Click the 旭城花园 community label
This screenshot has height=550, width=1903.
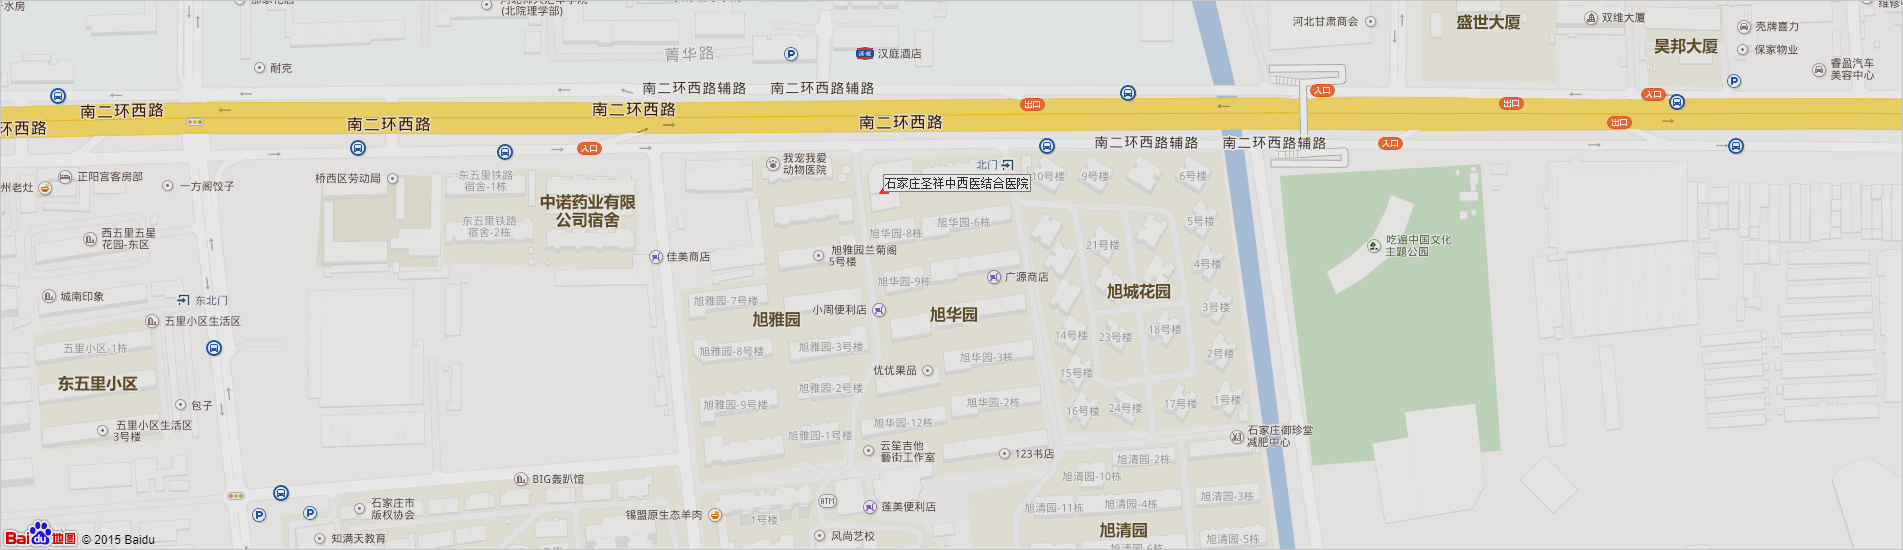(1138, 292)
